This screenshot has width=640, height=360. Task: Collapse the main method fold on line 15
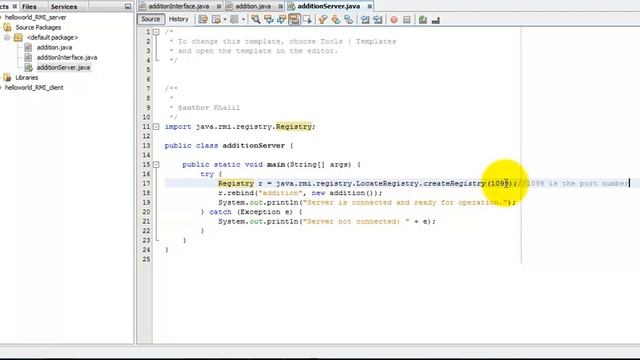(156, 165)
